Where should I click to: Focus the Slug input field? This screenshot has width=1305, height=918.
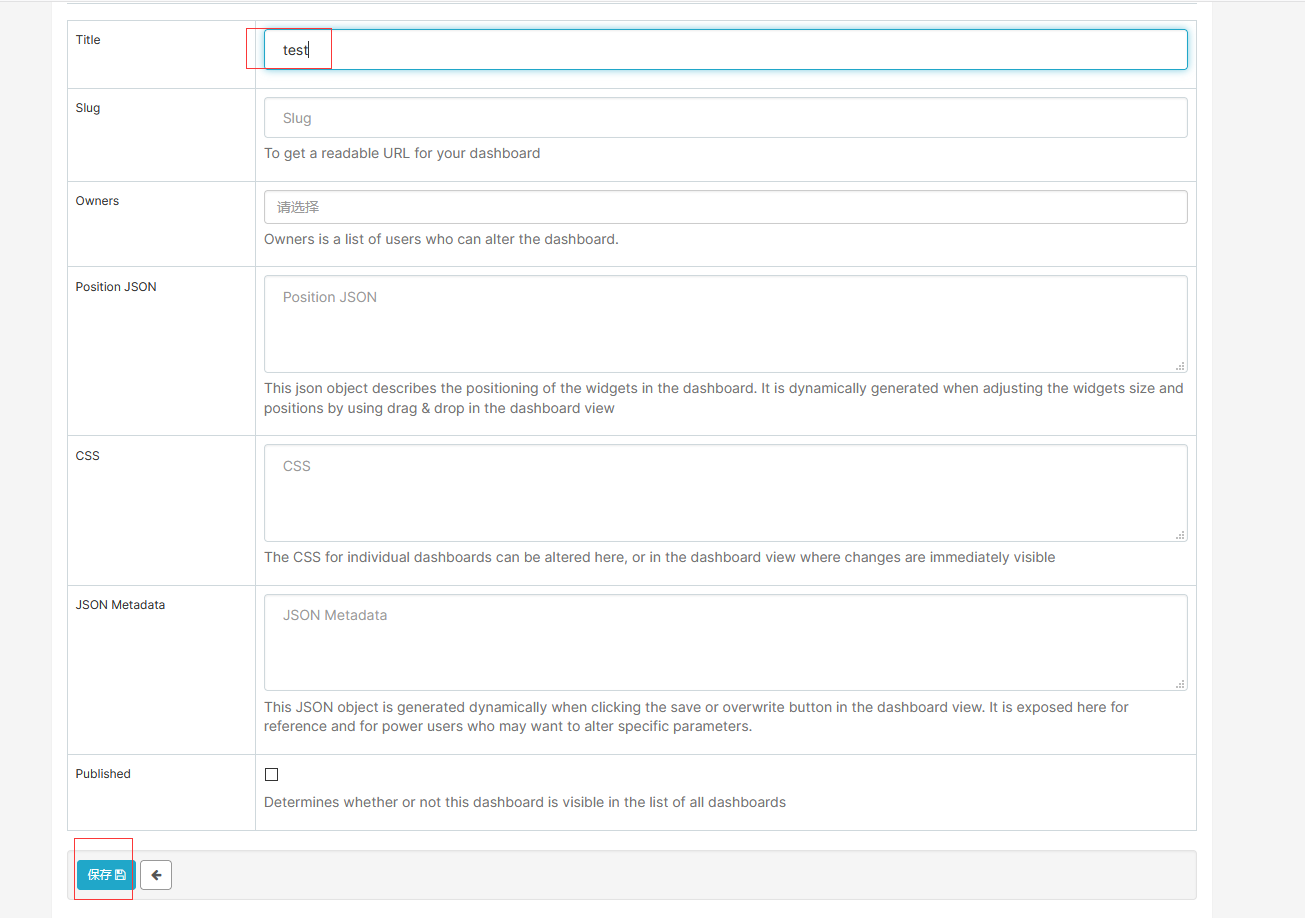click(x=725, y=117)
